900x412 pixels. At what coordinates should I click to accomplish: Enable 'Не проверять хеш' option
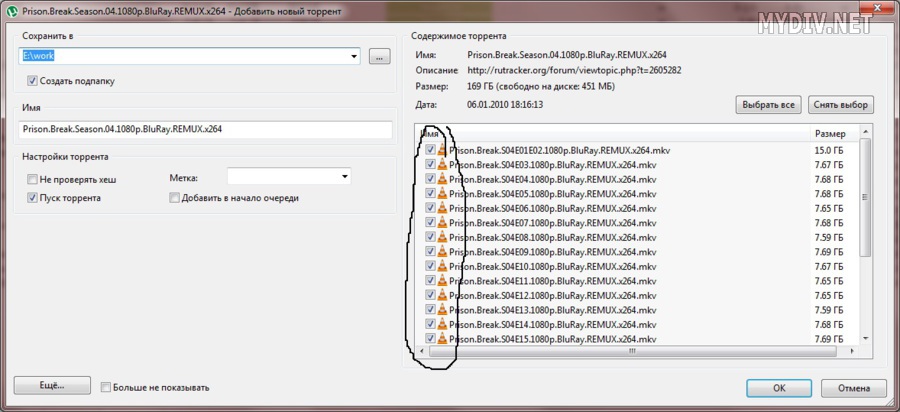coord(32,179)
